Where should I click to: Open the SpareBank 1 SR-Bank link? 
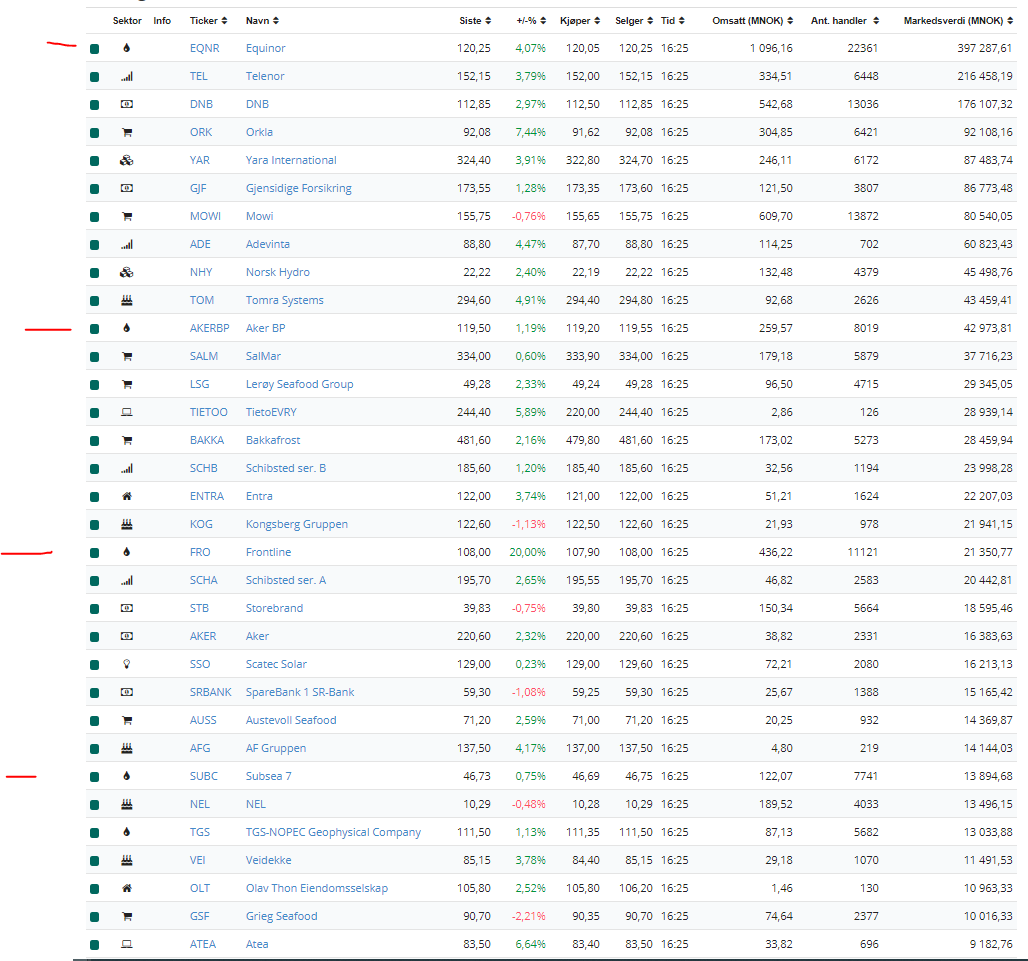300,692
